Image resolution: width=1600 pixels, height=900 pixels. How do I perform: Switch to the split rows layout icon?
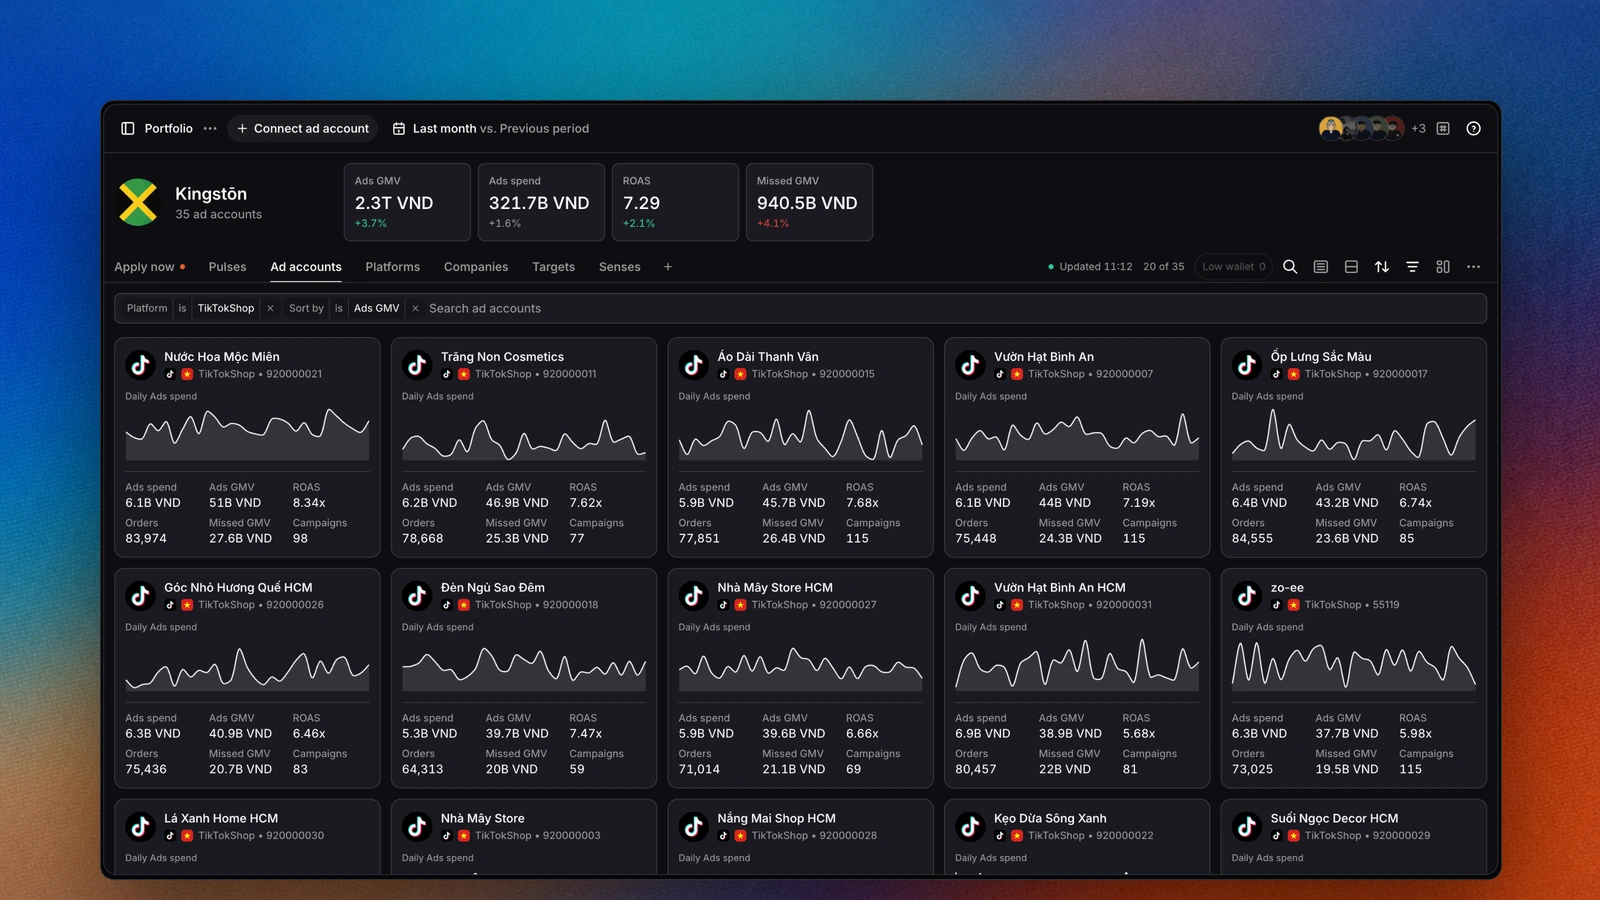click(1351, 267)
